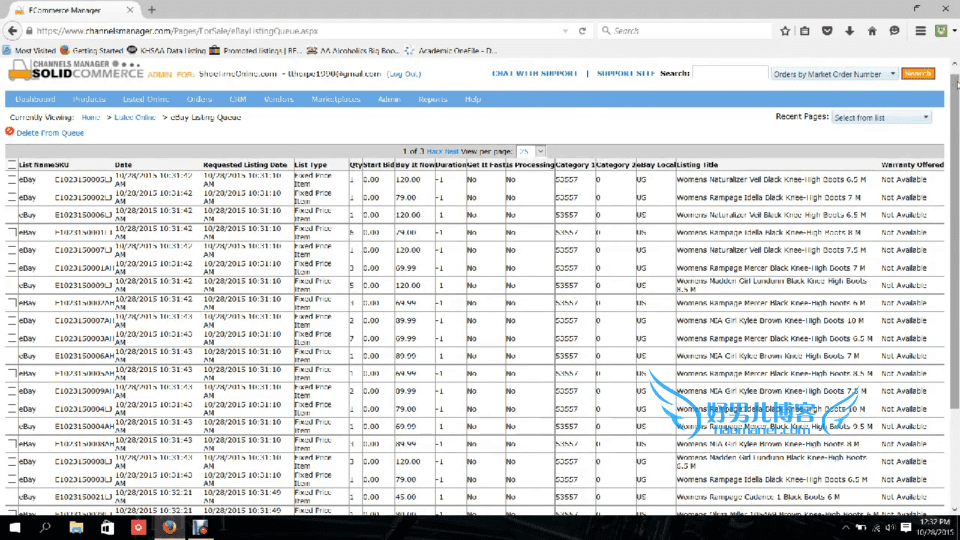Click the Firefox search box

click(x=684, y=31)
